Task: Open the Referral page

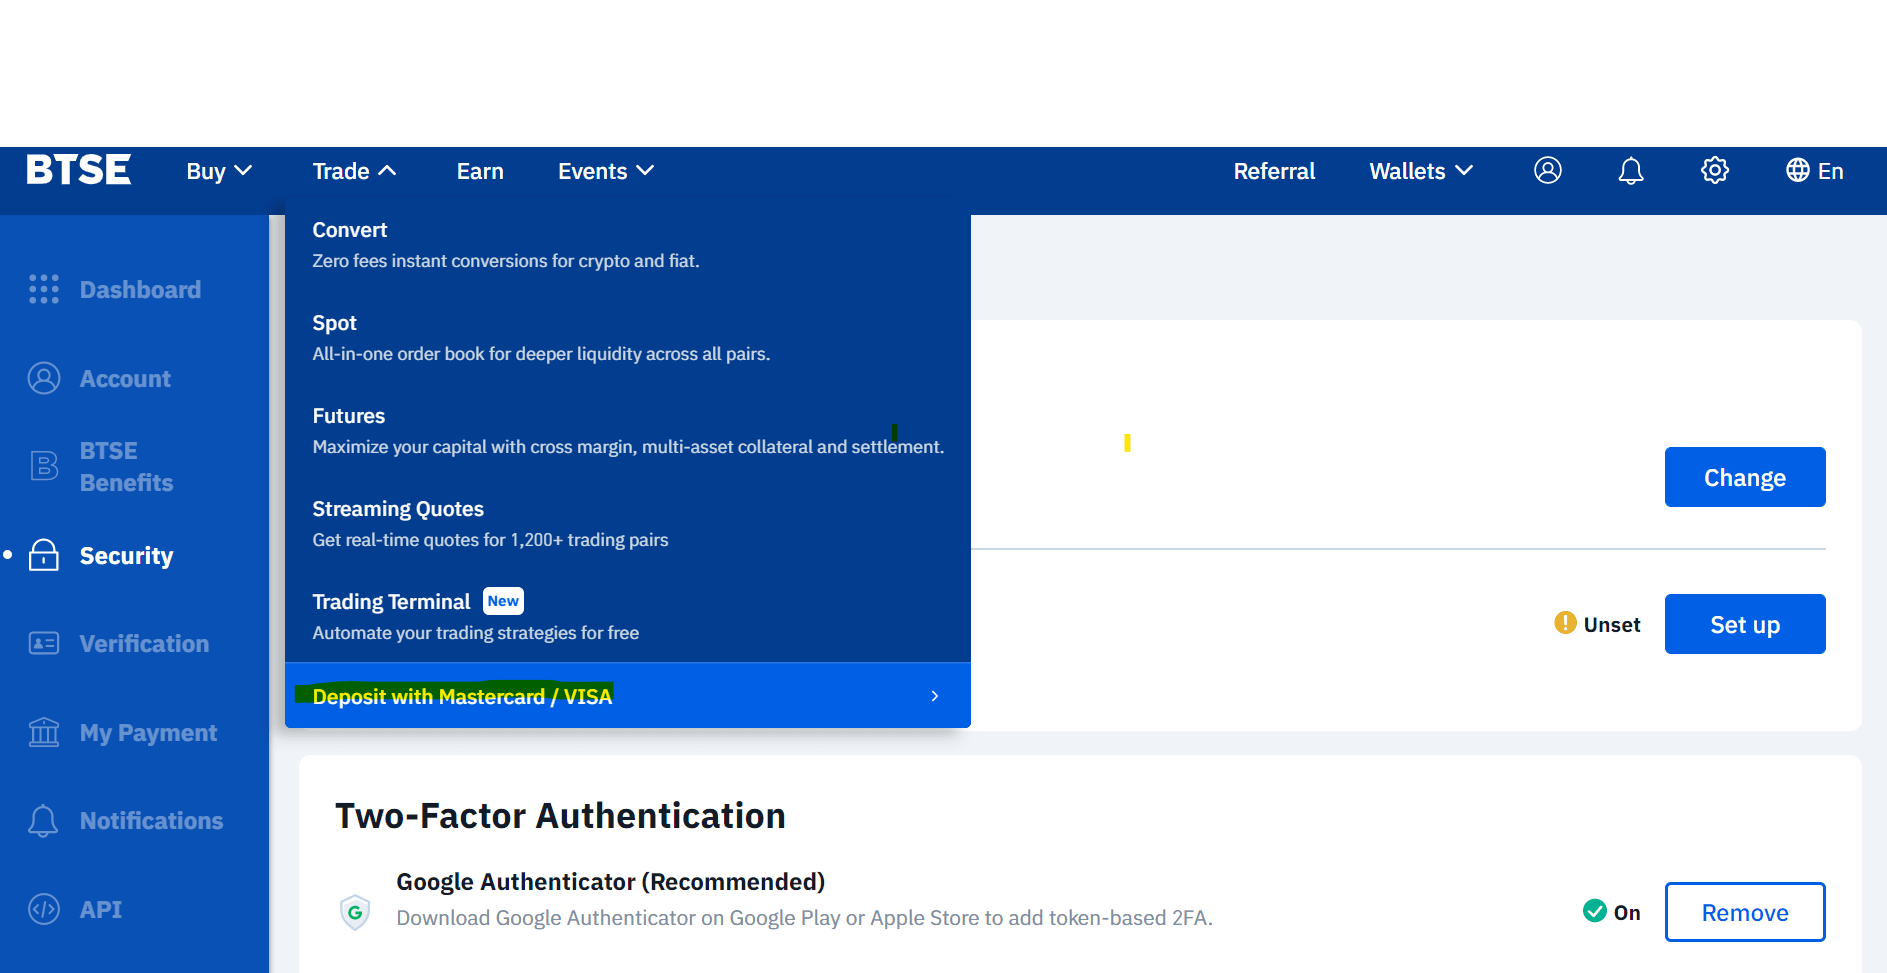Action: coord(1274,171)
